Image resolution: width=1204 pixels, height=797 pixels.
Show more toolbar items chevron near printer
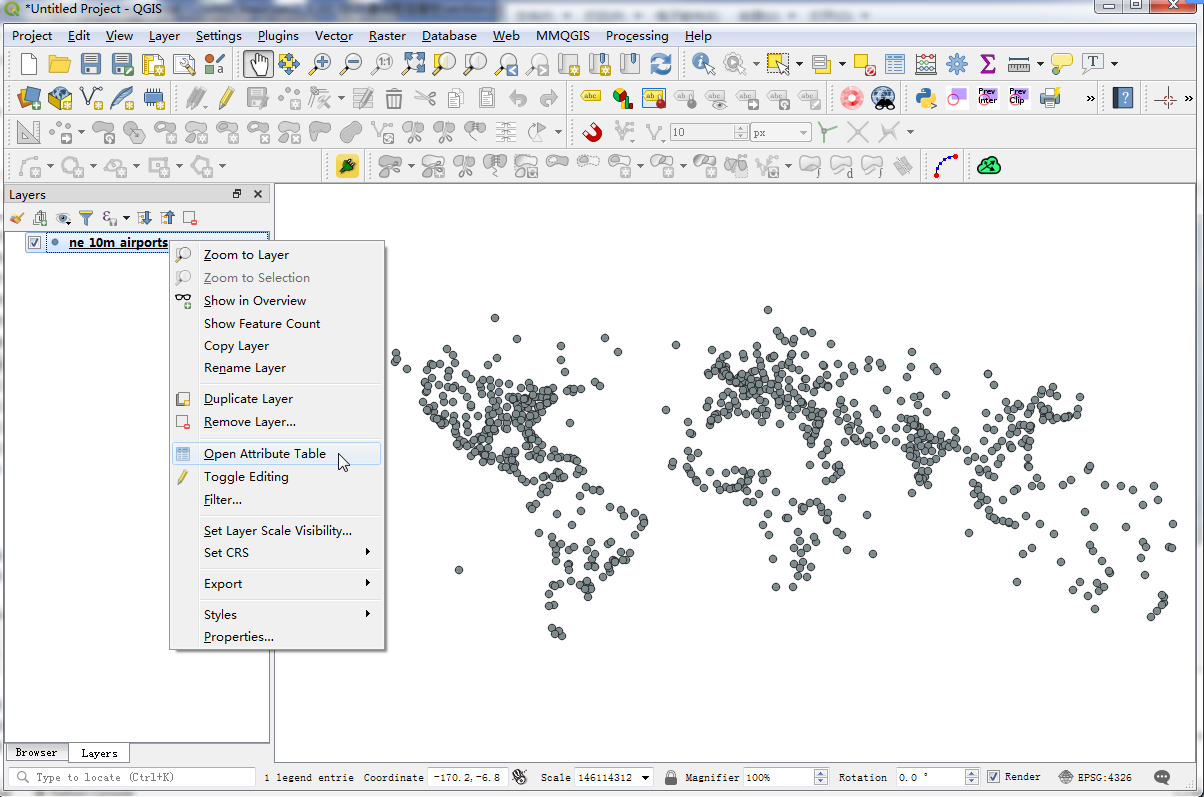(x=1091, y=98)
